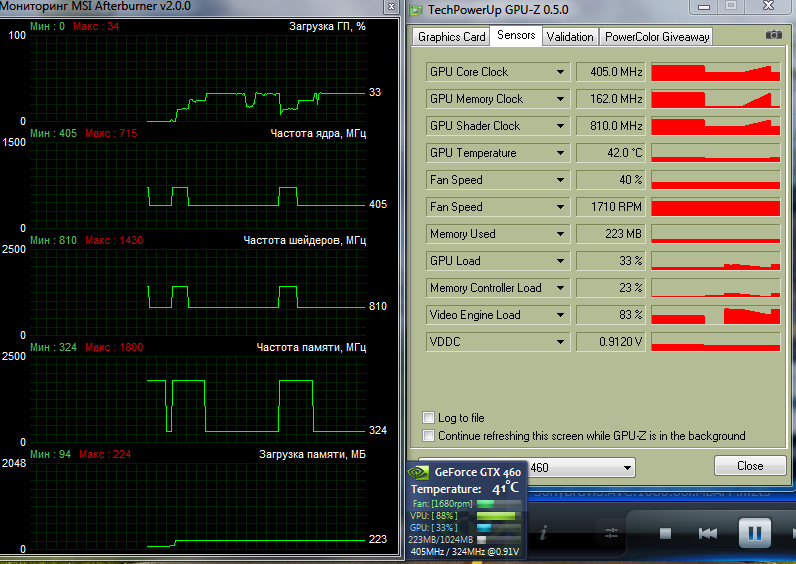Select the PowerColor Giveaway tab
This screenshot has width=796, height=564.
tap(656, 37)
